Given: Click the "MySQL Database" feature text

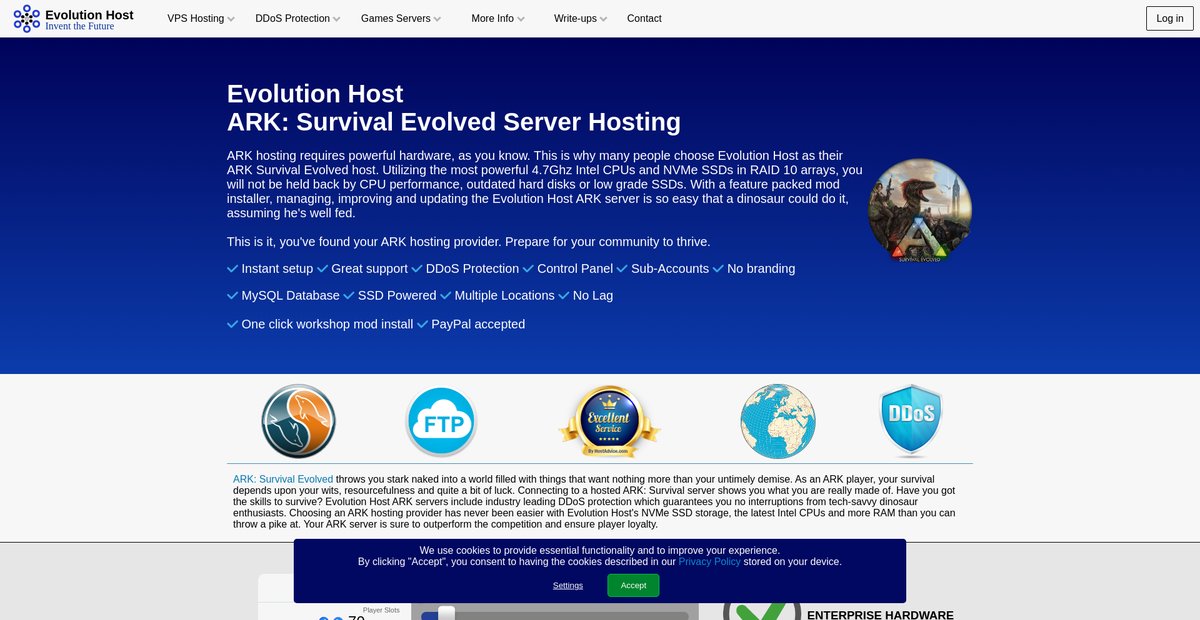Looking at the screenshot, I should [x=290, y=296].
